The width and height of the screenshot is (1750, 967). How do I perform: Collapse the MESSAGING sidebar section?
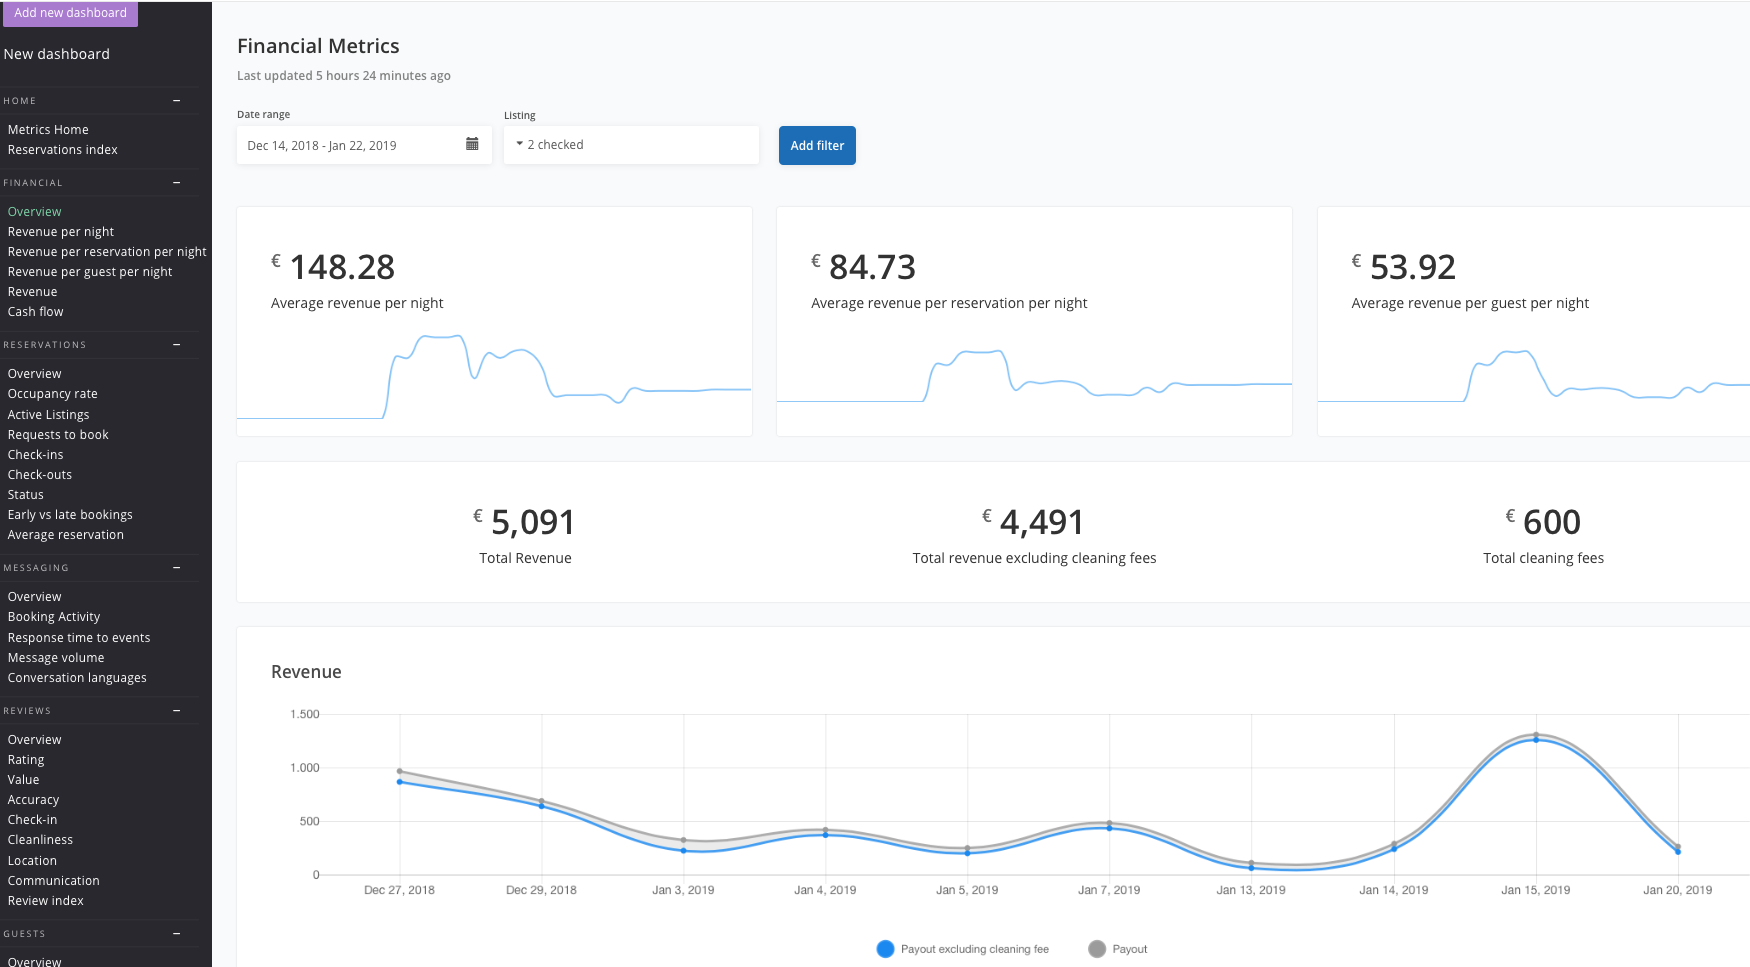coord(177,568)
